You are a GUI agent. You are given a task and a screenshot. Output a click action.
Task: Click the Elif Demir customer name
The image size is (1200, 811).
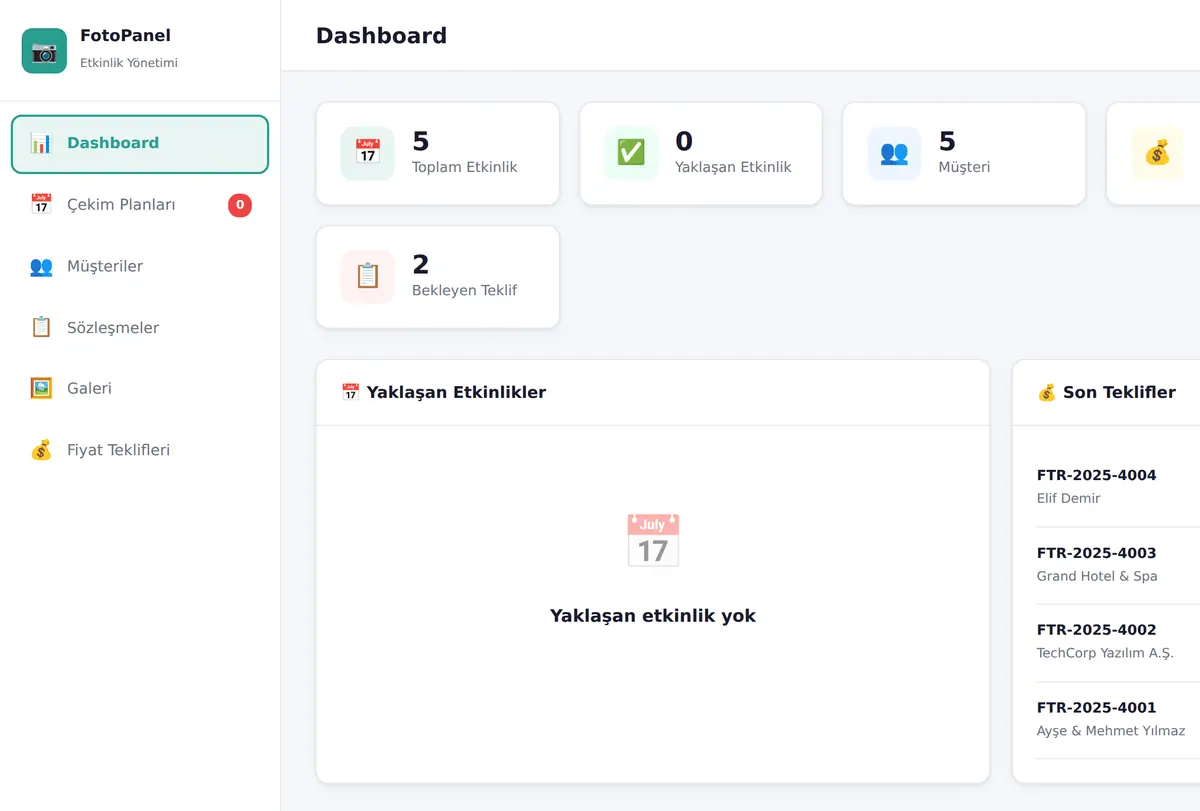(x=1068, y=498)
